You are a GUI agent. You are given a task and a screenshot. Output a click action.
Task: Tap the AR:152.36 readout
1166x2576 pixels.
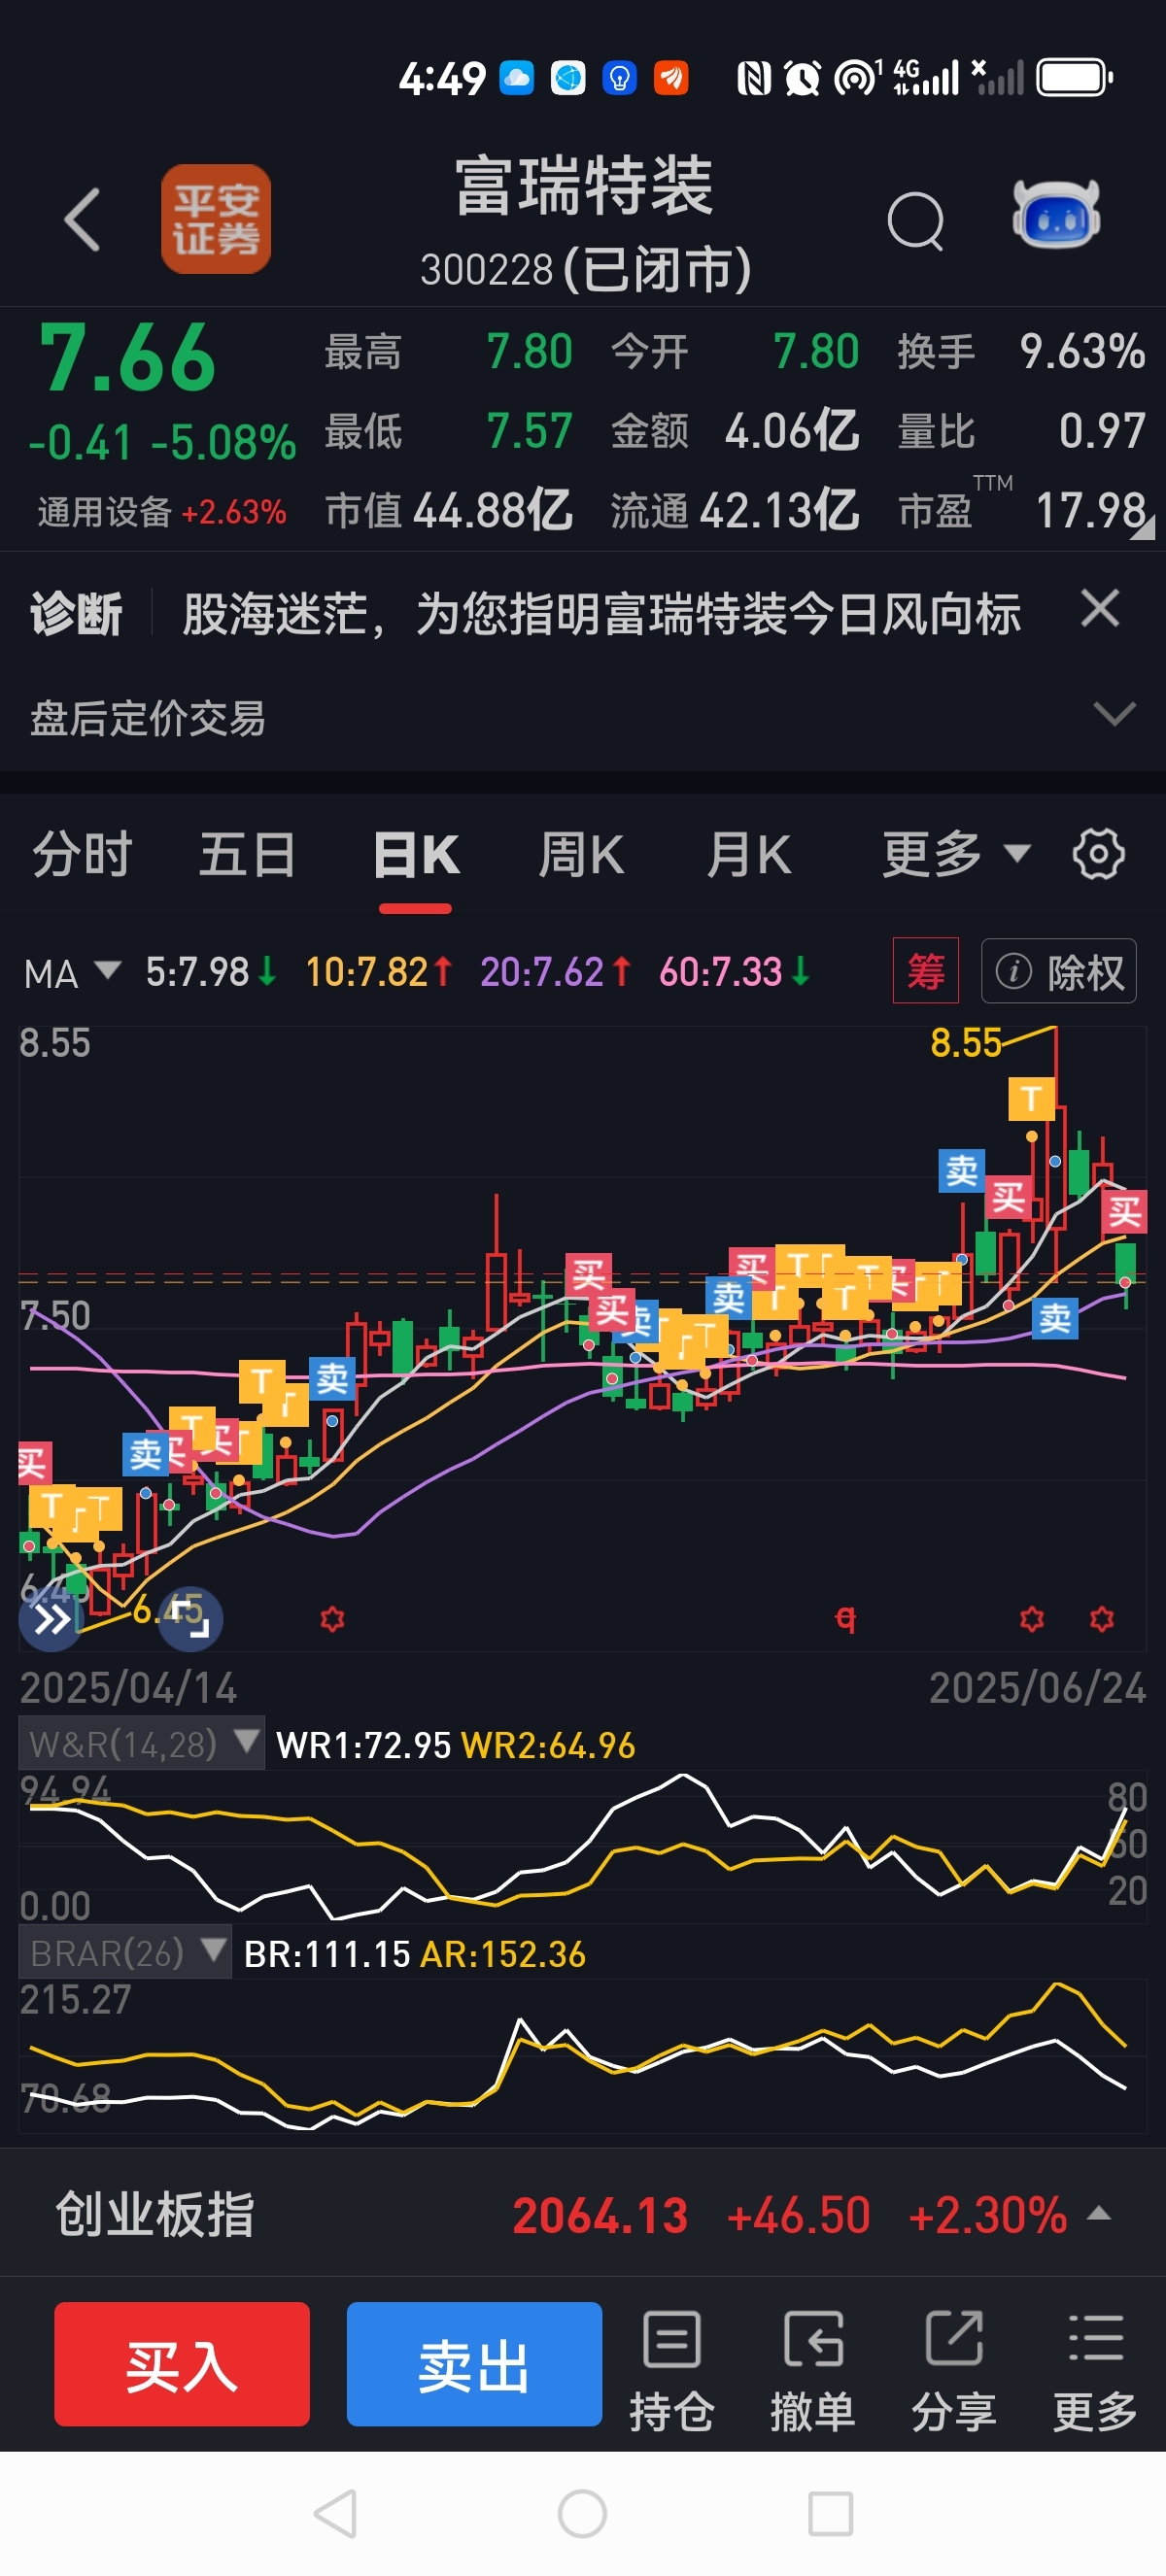pyautogui.click(x=503, y=1954)
